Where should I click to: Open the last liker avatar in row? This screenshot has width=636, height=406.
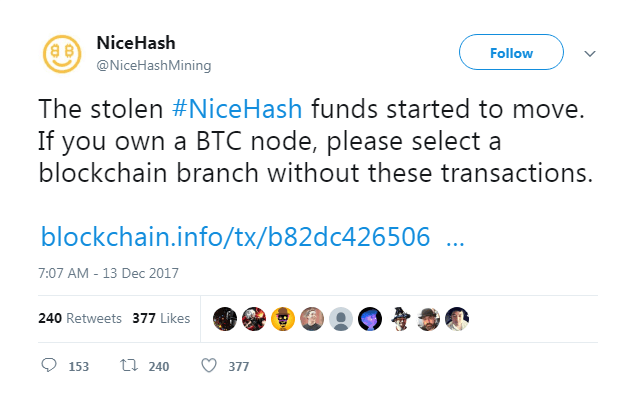pos(457,319)
